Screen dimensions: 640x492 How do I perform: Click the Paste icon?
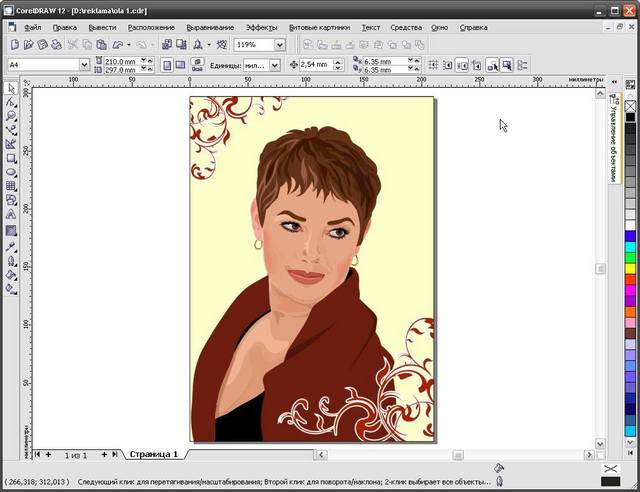point(102,45)
